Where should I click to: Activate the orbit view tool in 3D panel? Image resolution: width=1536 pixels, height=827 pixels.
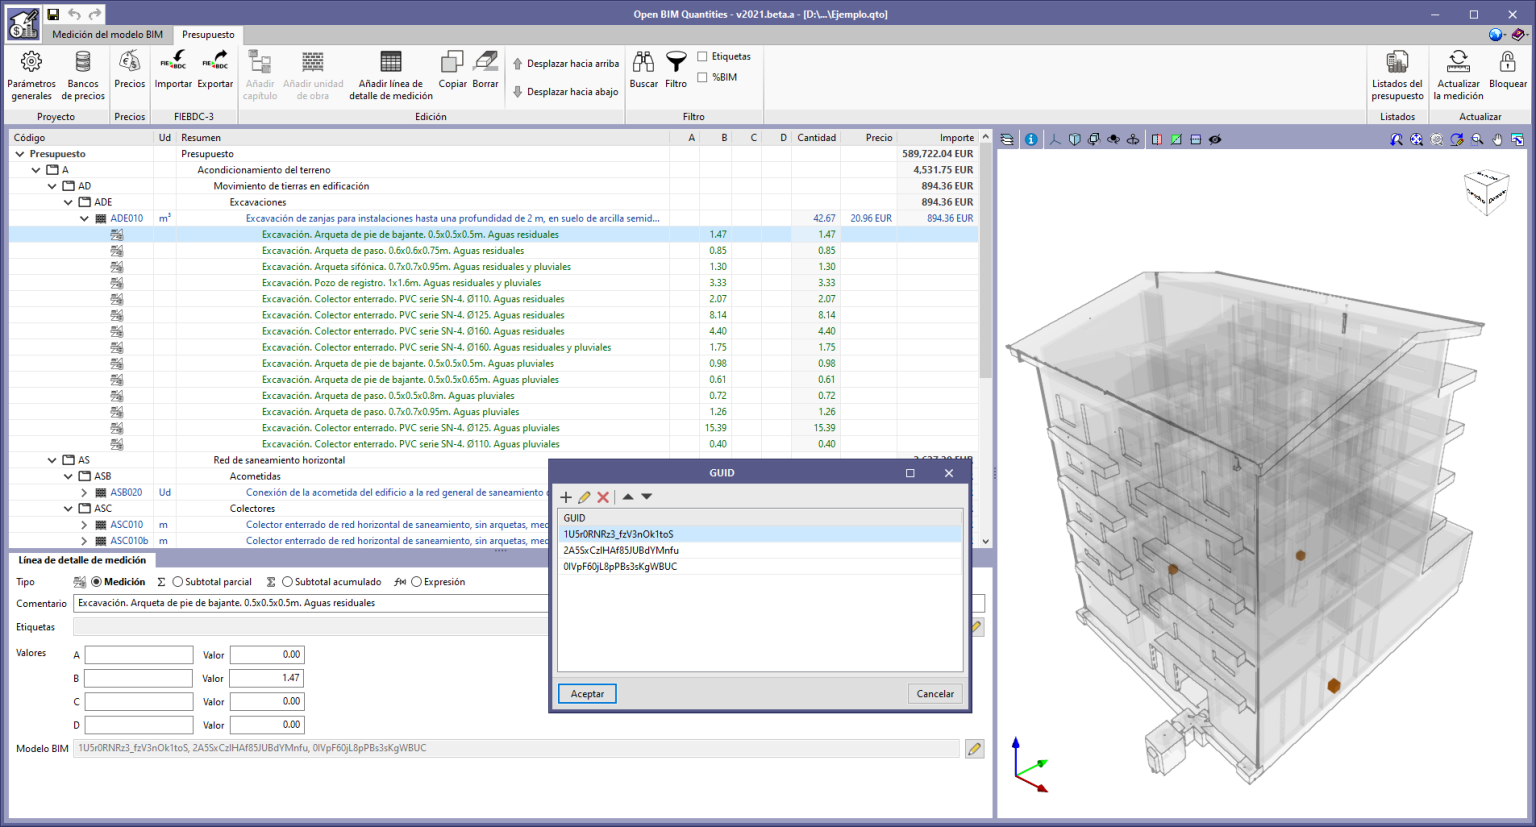coord(1114,139)
